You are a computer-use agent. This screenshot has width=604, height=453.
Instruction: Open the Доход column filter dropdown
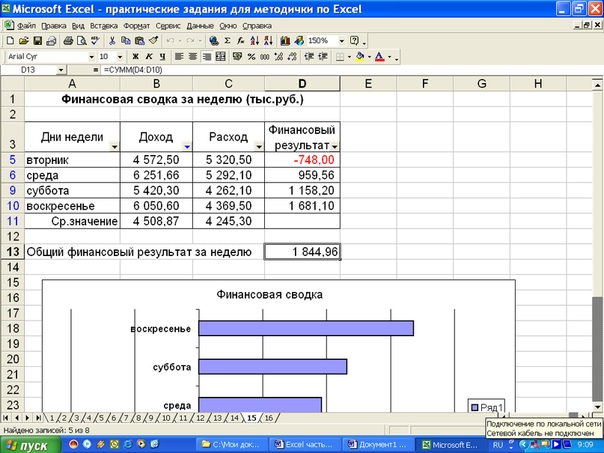(x=186, y=146)
